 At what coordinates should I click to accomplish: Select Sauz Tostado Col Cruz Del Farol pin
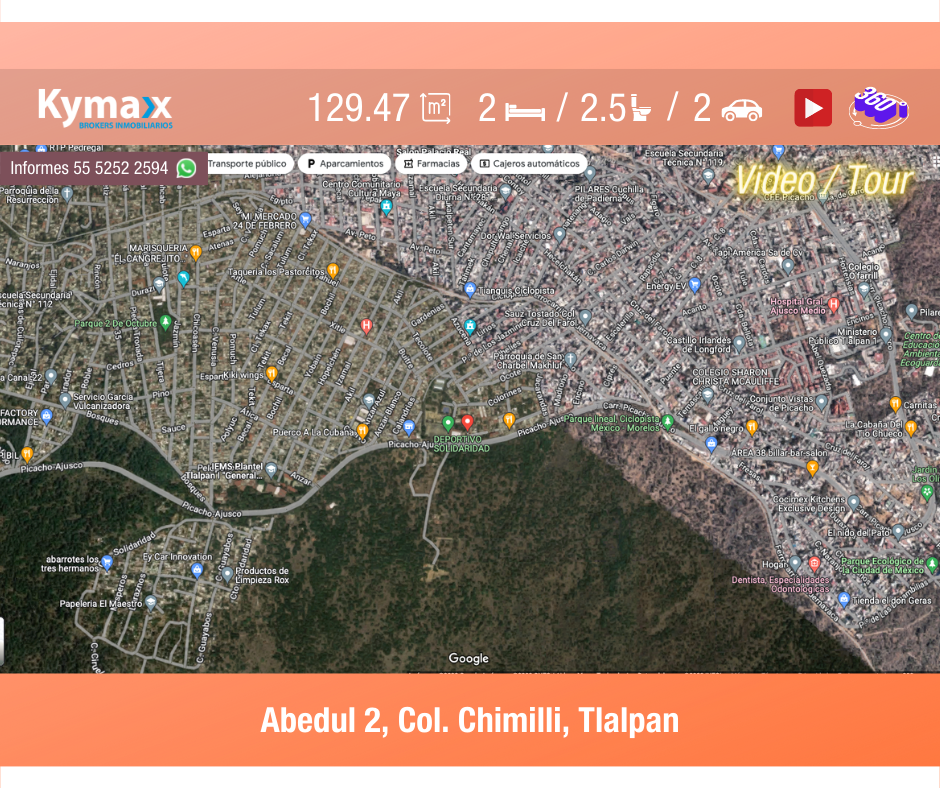[585, 316]
